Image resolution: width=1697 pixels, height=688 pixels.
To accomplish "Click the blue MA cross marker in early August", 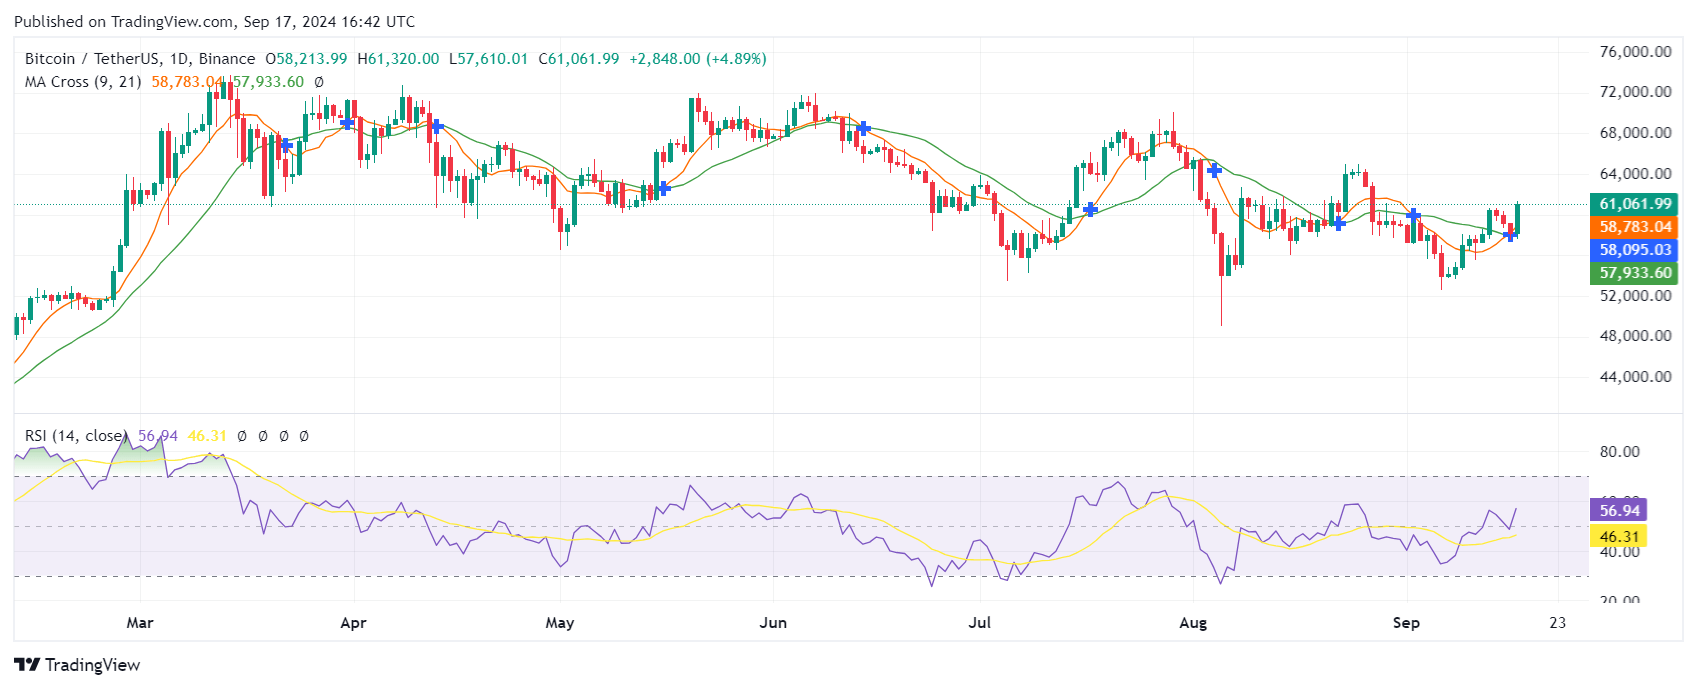I will [x=1214, y=171].
